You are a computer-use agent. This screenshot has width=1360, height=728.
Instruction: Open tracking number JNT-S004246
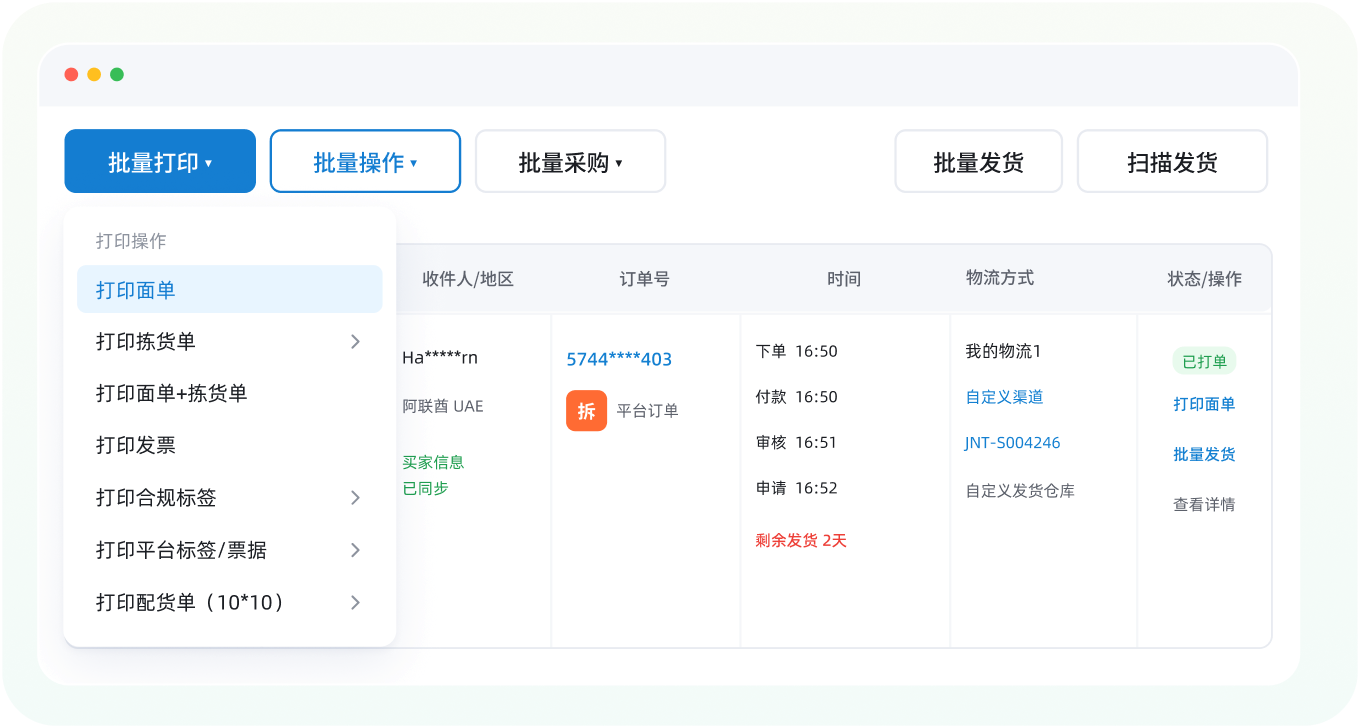click(x=1012, y=442)
